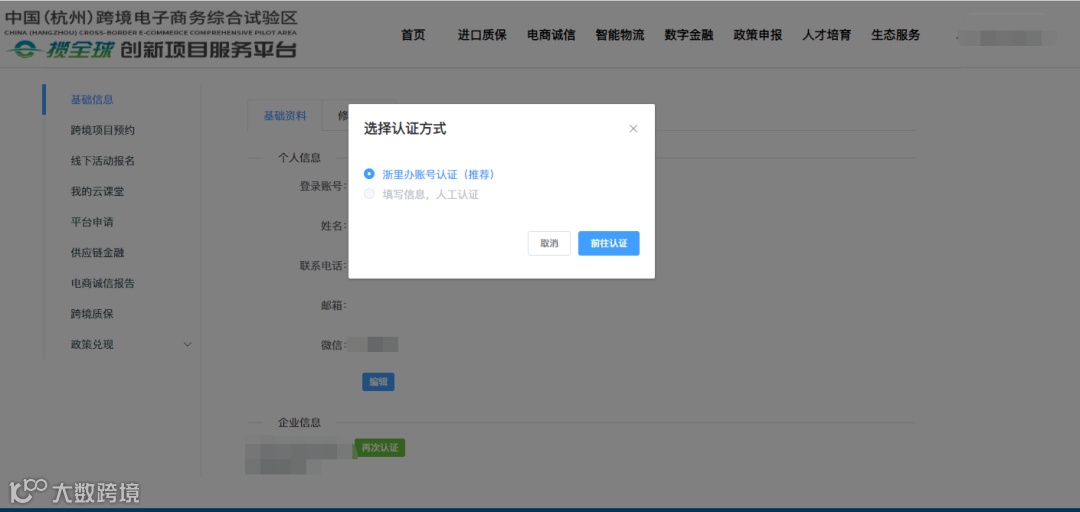The image size is (1080, 512).
Task: Open 电商诚信 navigation item
Action: click(x=551, y=35)
